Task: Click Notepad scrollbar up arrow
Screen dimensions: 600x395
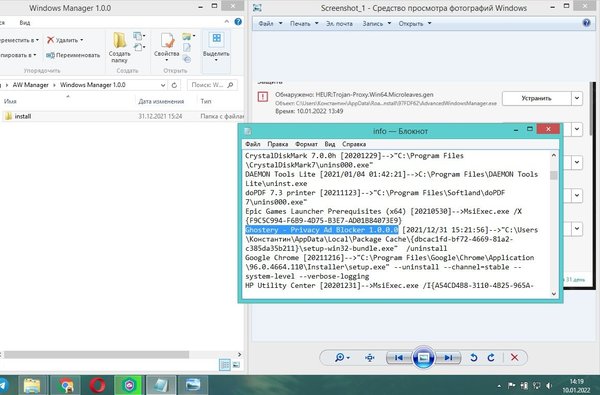Action: point(554,155)
